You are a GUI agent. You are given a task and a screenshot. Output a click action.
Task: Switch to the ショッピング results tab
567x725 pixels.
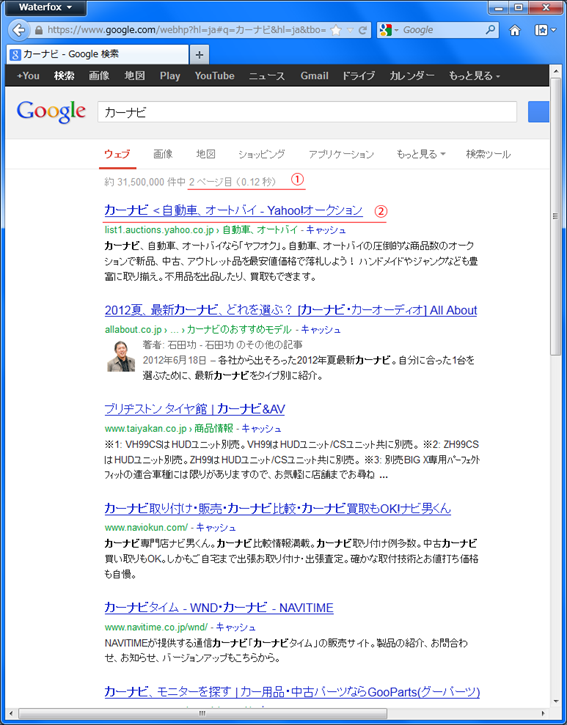coord(261,154)
